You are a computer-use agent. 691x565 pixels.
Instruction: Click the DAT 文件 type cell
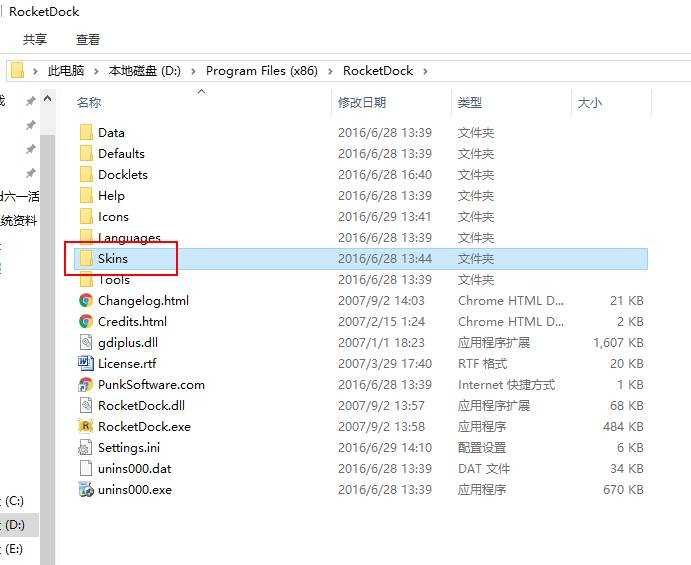(x=484, y=468)
